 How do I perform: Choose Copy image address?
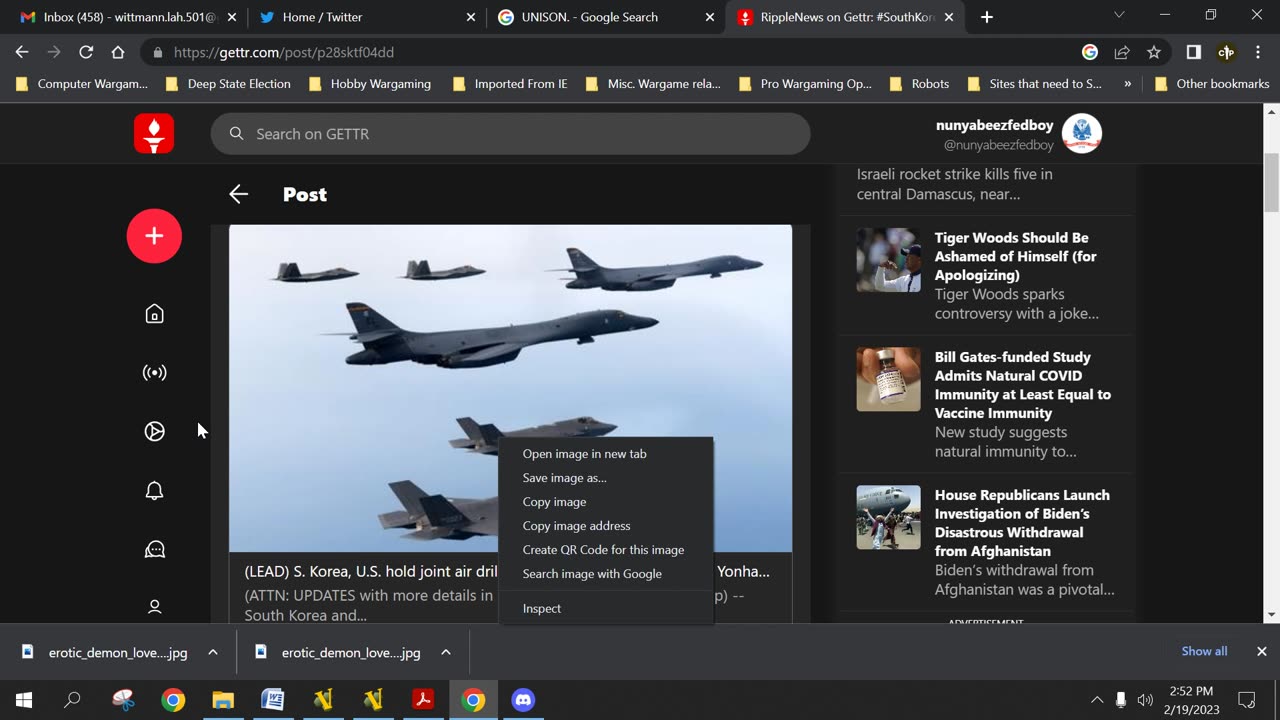[x=606, y=526]
